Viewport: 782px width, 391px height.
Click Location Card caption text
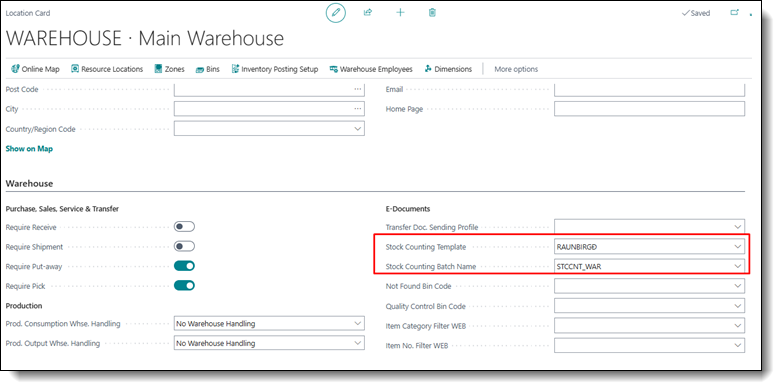click(x=28, y=13)
